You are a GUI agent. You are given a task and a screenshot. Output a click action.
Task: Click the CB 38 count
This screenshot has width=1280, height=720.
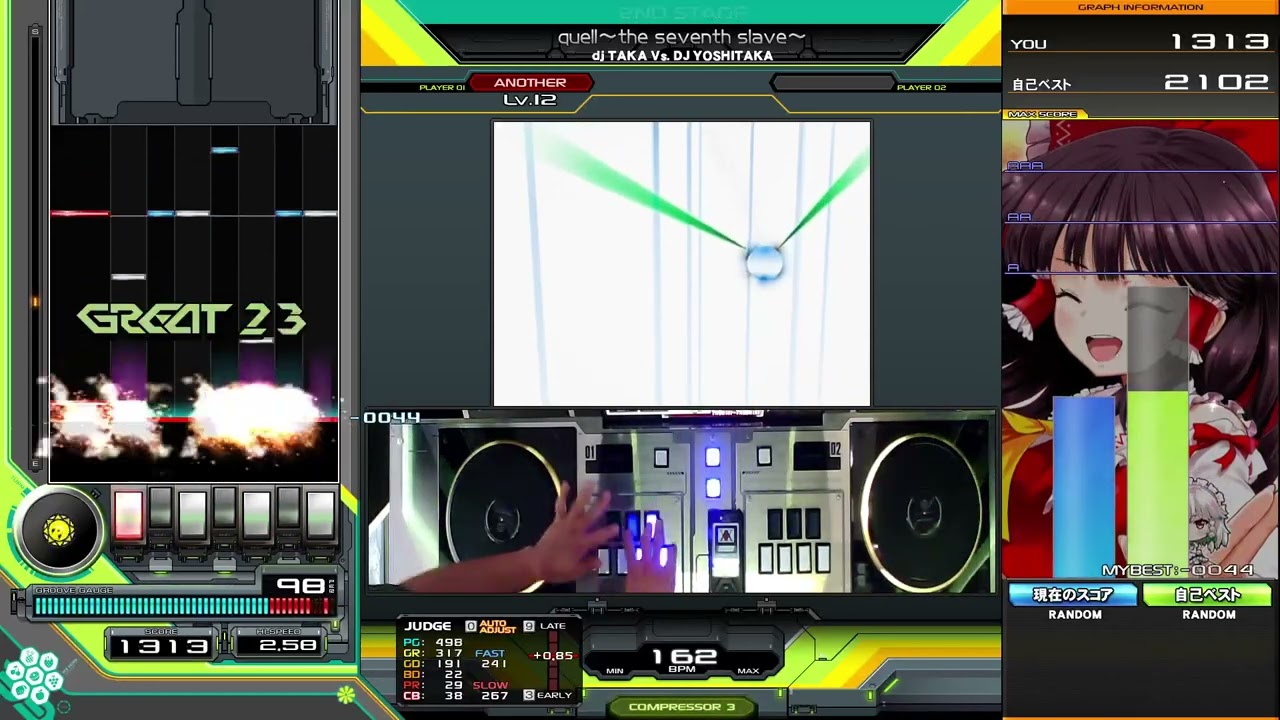point(433,696)
